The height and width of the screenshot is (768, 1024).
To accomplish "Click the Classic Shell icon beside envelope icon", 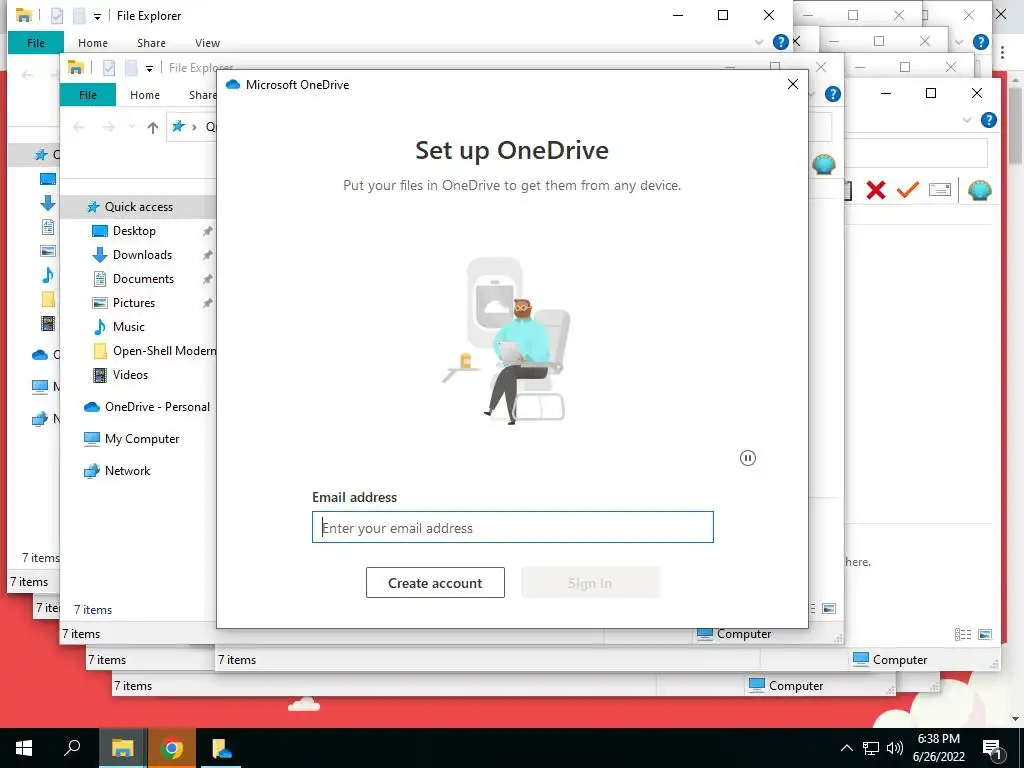I will [x=980, y=190].
